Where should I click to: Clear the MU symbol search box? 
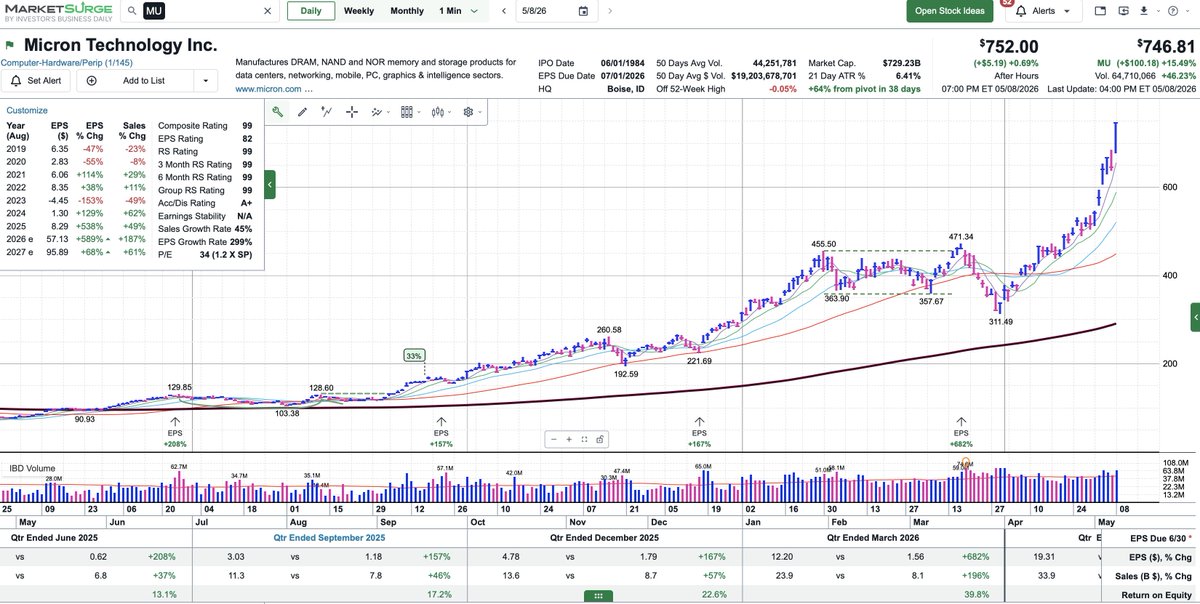[x=266, y=11]
